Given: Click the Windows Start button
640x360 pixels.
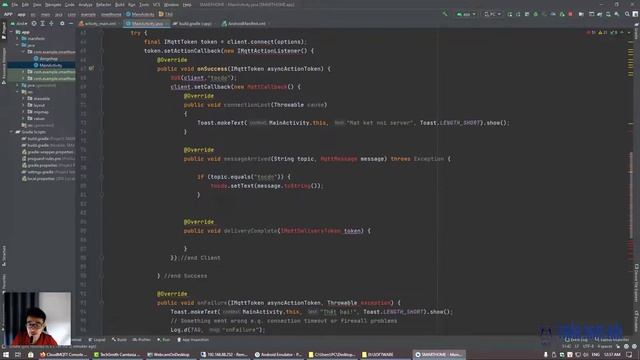Looking at the screenshot, I should [6, 355].
